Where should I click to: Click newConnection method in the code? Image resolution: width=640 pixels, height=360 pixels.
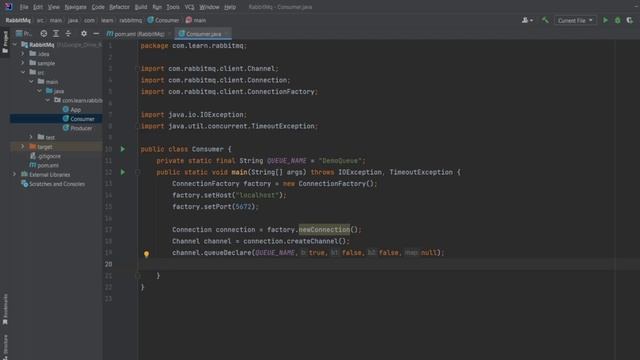[x=324, y=229]
